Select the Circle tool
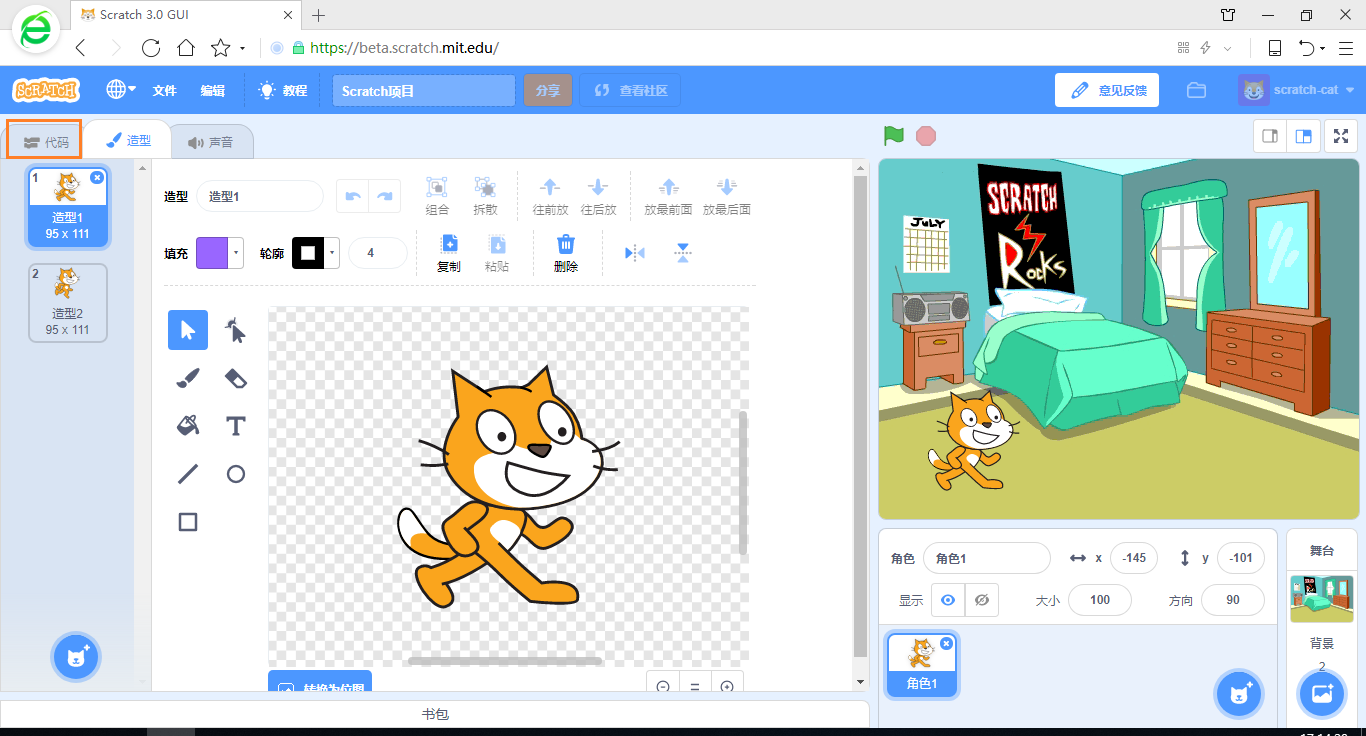The image size is (1366, 736). 235,474
